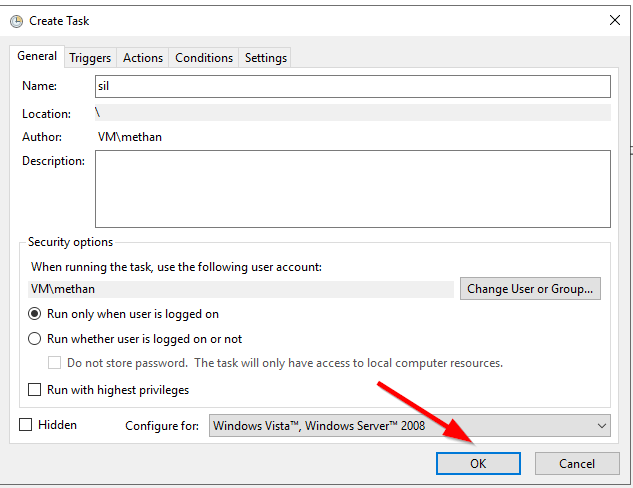Switch to the General tab
Viewport: 633px width, 488px height.
37,57
